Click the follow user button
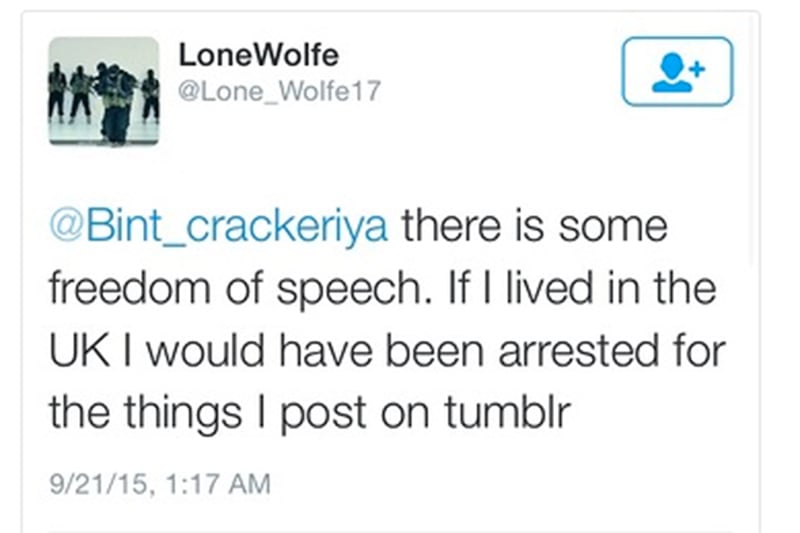The image size is (800, 533). tap(677, 71)
